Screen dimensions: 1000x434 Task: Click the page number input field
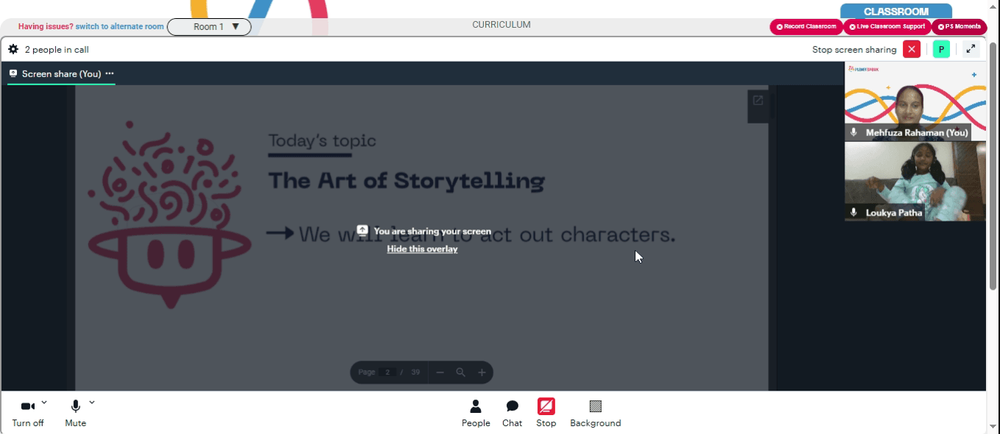click(x=387, y=372)
